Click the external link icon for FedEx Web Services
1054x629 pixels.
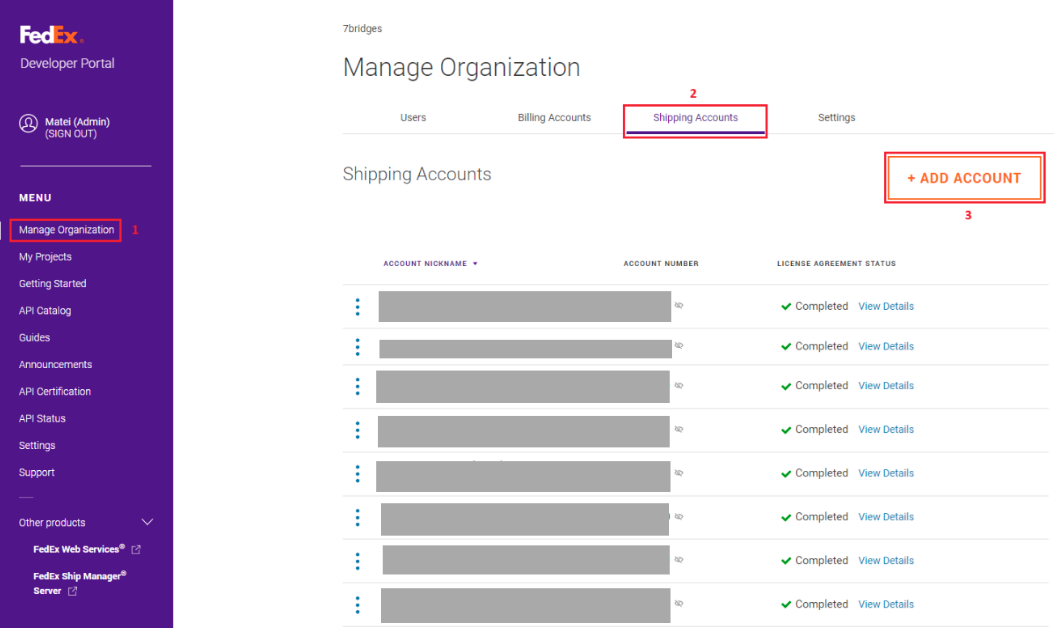tap(138, 549)
